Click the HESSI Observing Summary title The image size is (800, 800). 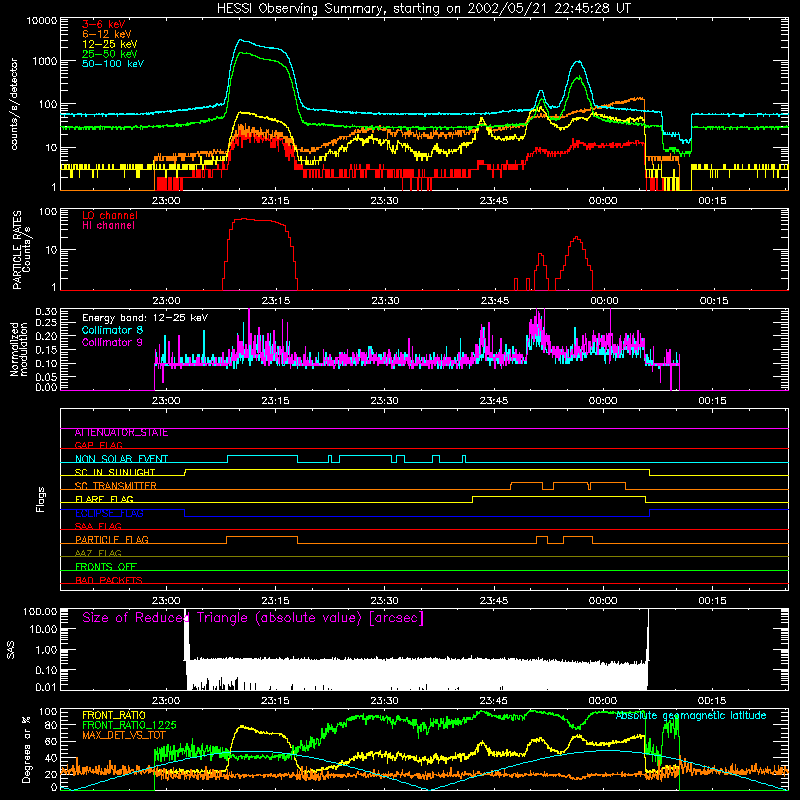(x=424, y=8)
